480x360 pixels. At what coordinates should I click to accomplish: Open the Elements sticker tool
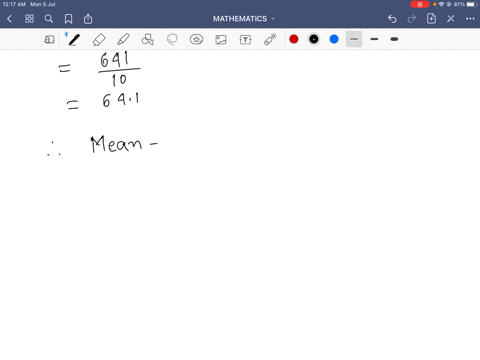point(196,40)
